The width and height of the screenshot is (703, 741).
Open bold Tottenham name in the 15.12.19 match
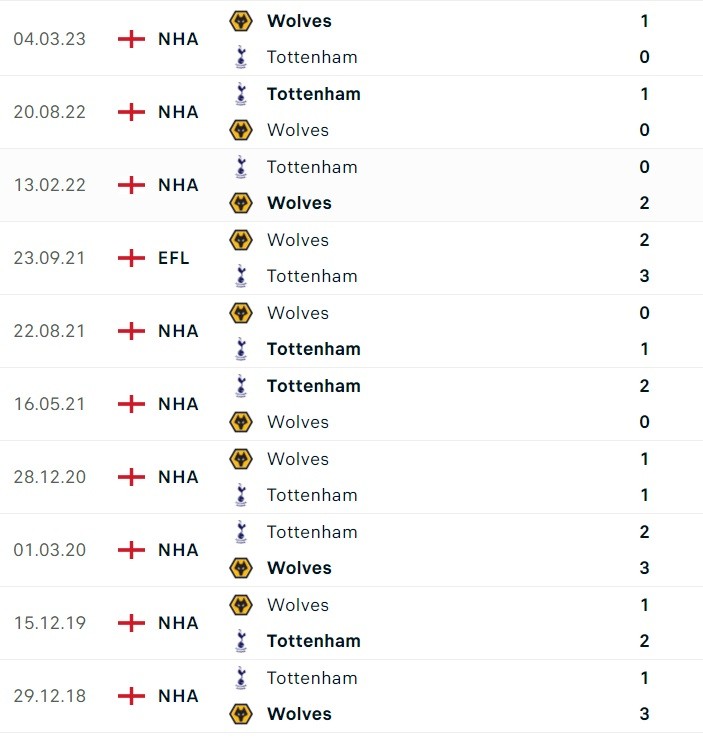[x=313, y=641]
